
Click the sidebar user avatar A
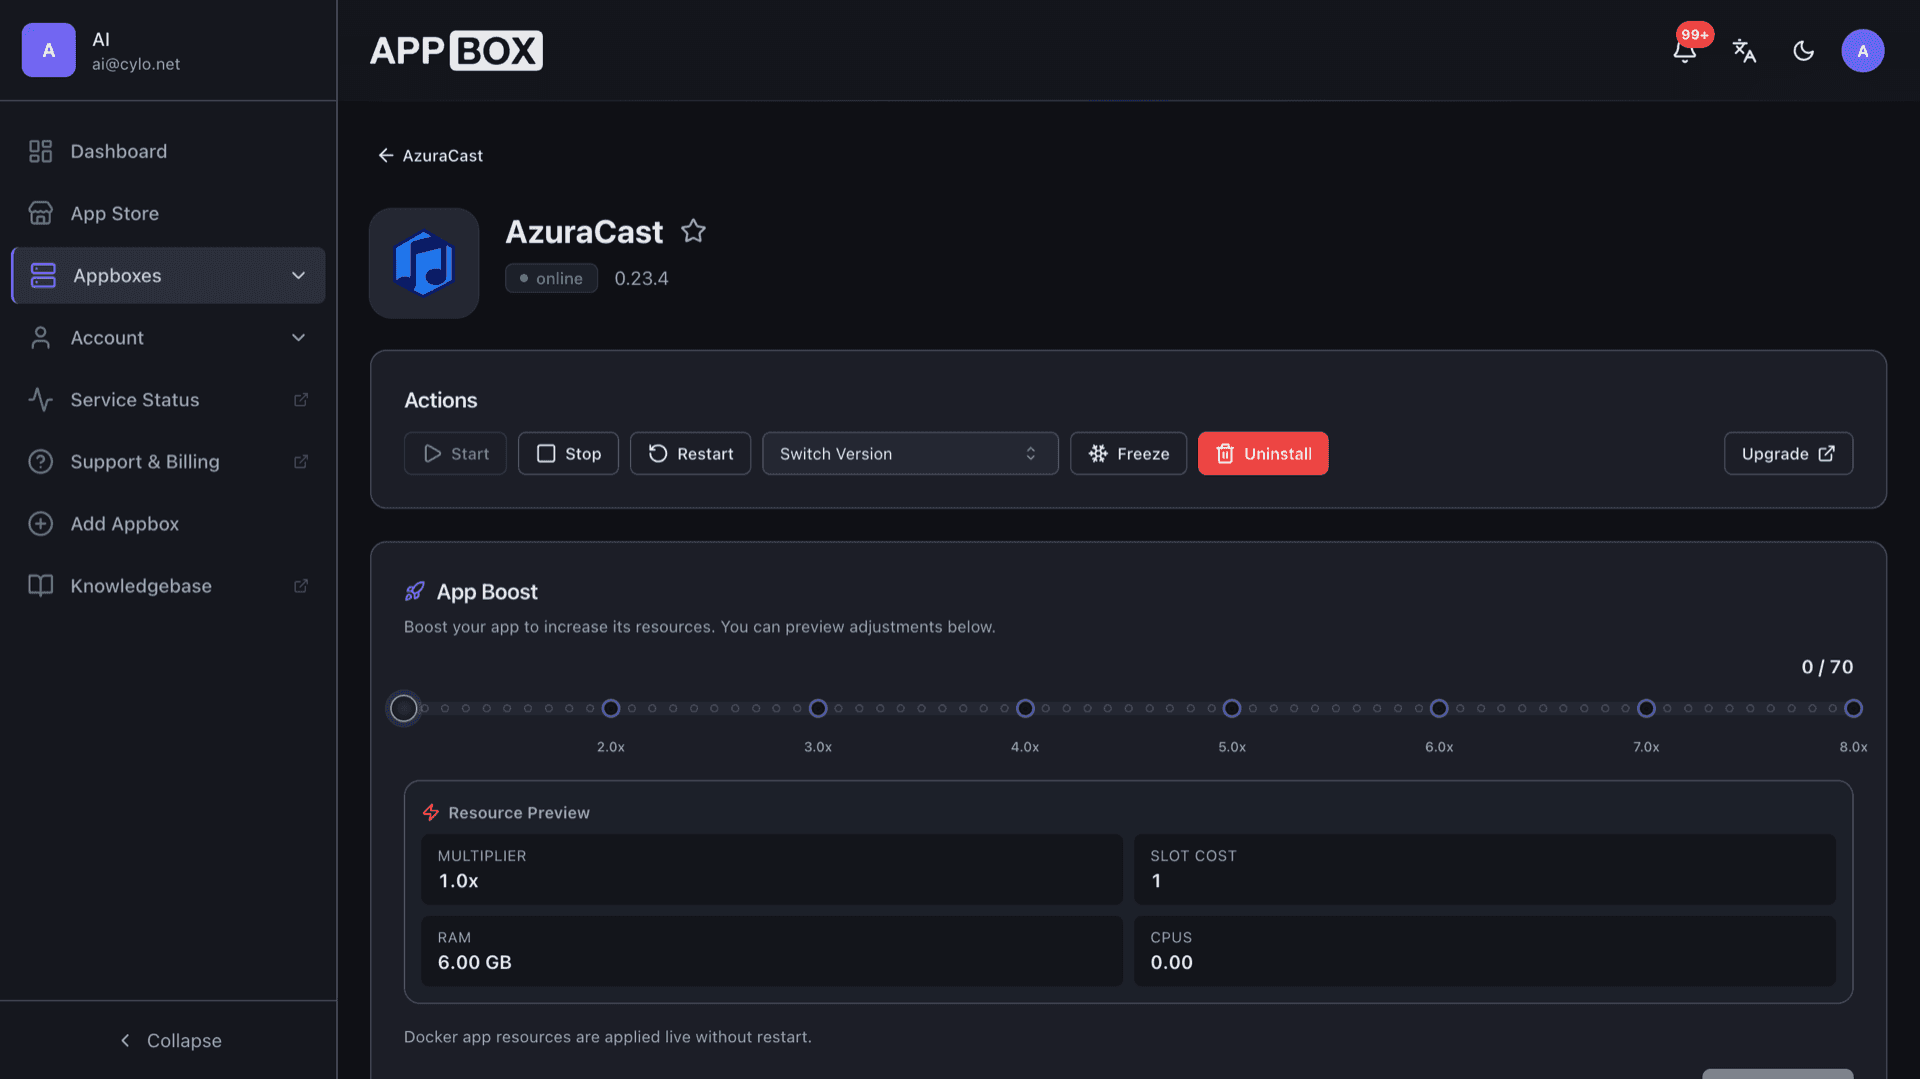(48, 50)
